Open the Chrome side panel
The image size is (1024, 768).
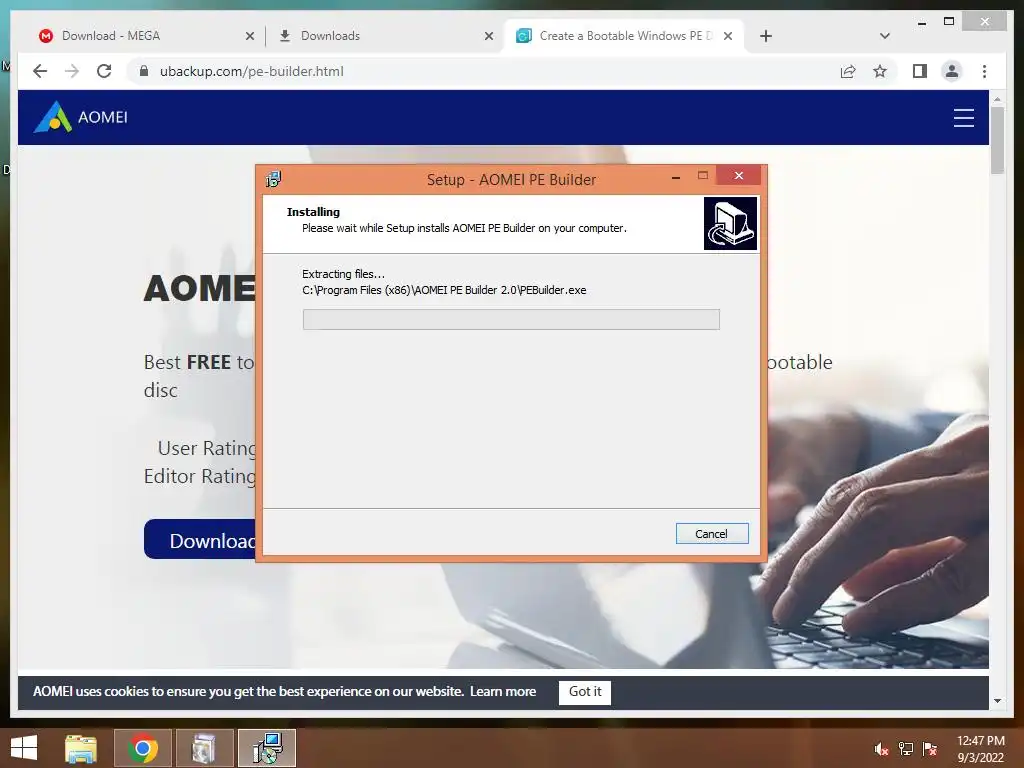920,71
